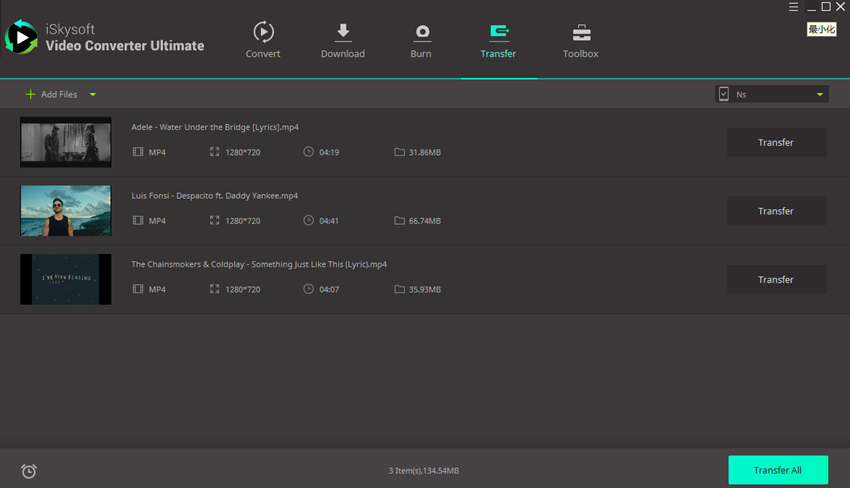The height and width of the screenshot is (488, 850).
Task: Click the iSkysoft play logo icon
Action: coord(21,37)
